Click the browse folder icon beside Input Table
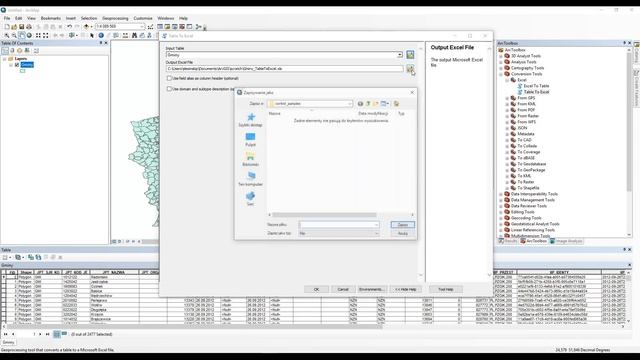The width and height of the screenshot is (640, 360). [410, 55]
